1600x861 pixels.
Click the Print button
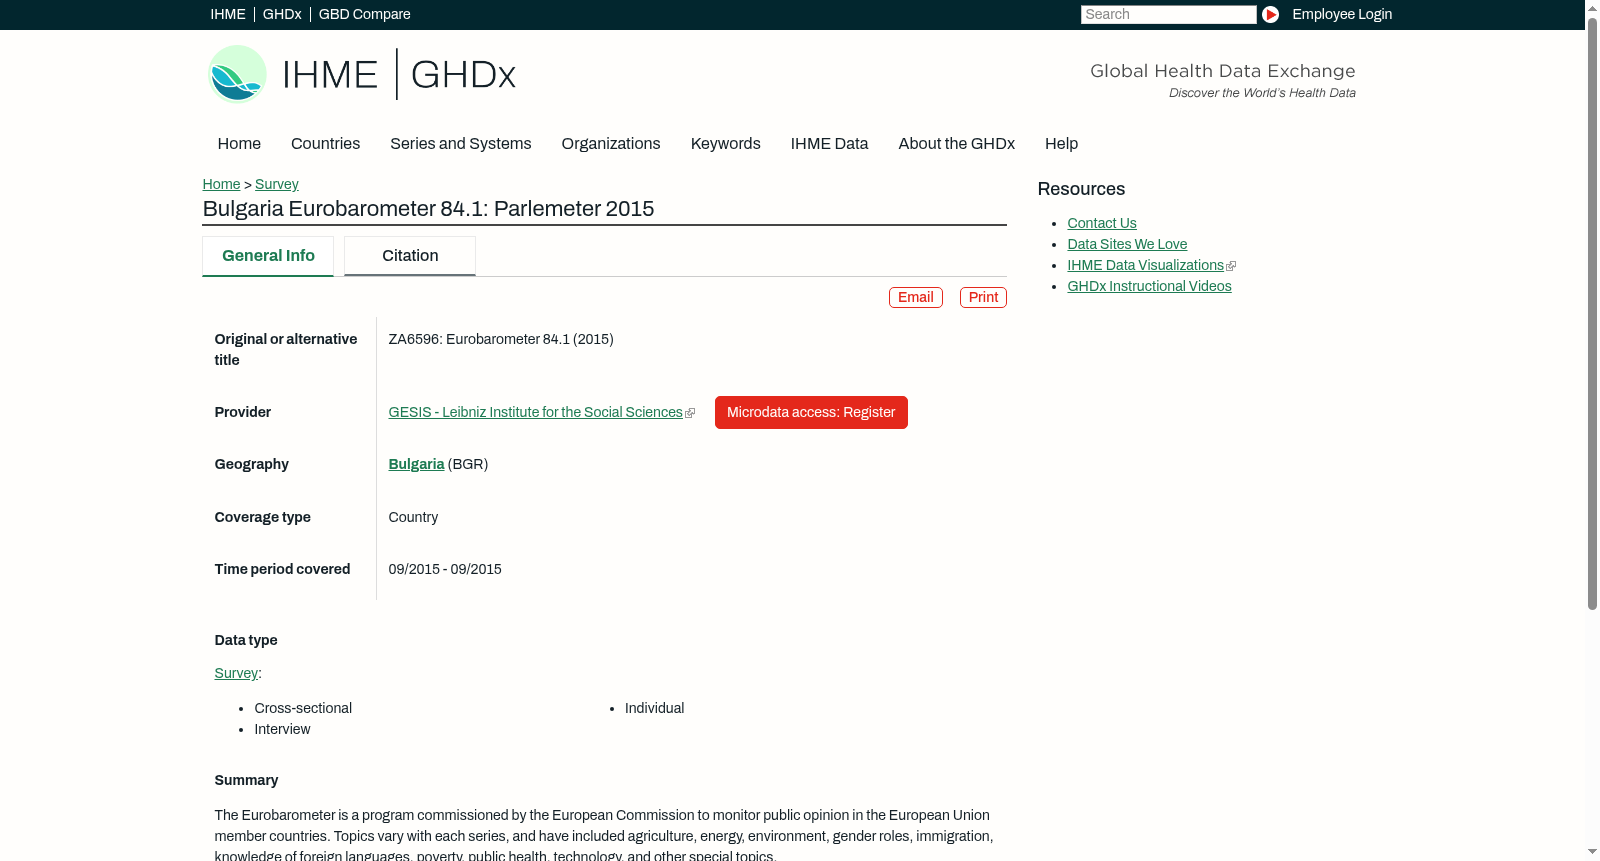pos(983,297)
